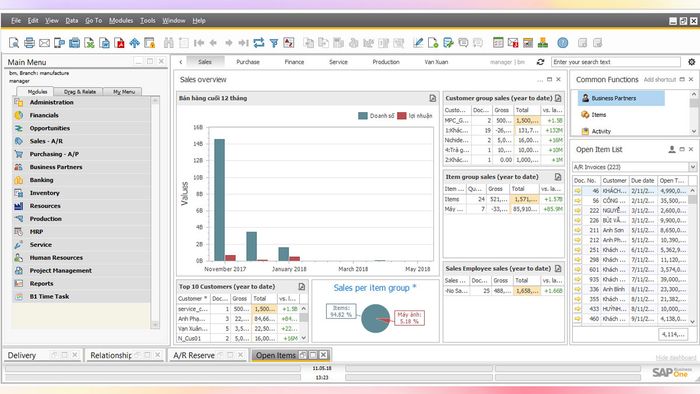Open the Inventory module
This screenshot has width=700, height=394.
coord(81,193)
